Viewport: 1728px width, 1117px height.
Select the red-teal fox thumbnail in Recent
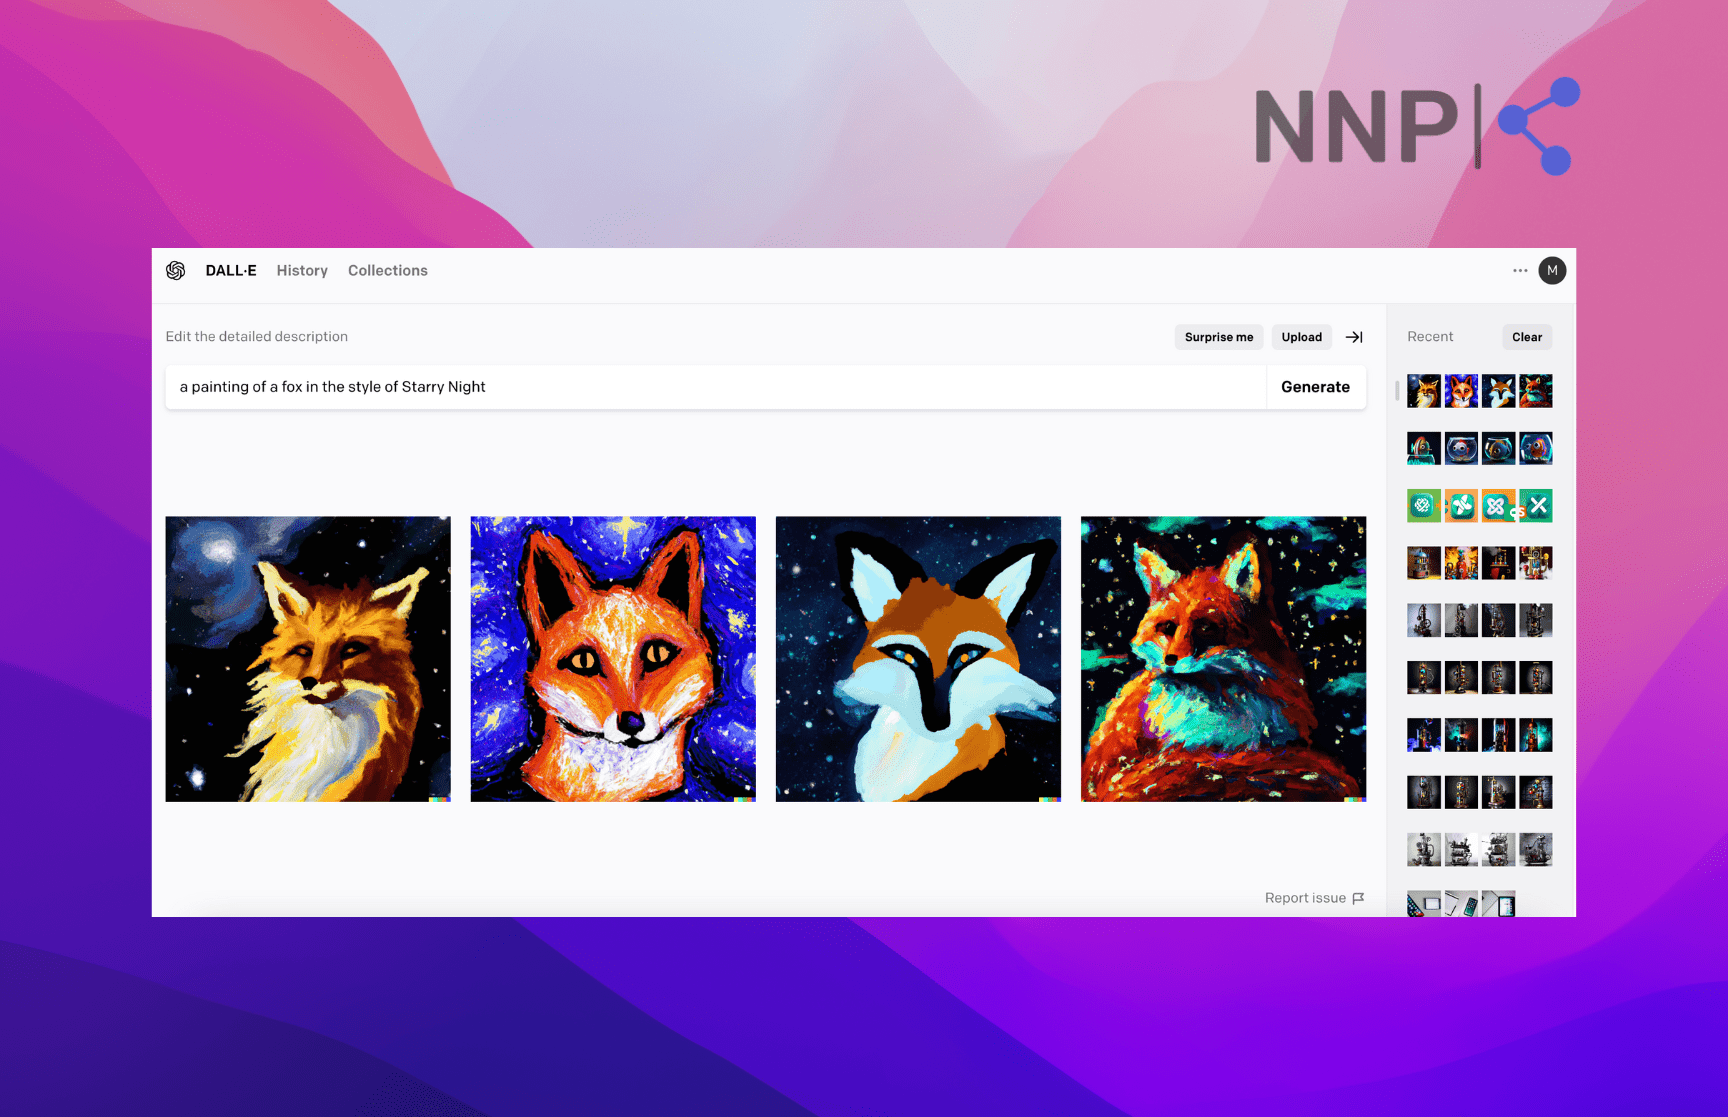(1536, 391)
